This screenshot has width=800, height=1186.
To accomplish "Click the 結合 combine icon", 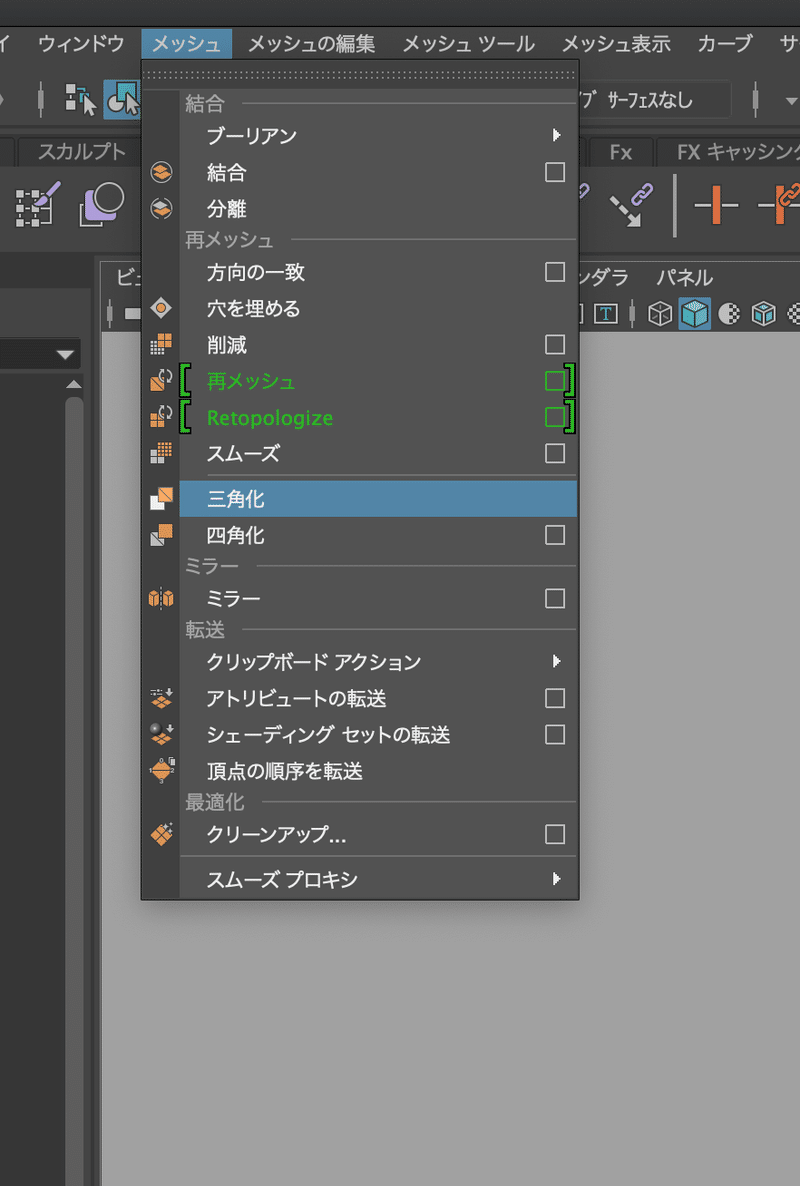I will 161,172.
